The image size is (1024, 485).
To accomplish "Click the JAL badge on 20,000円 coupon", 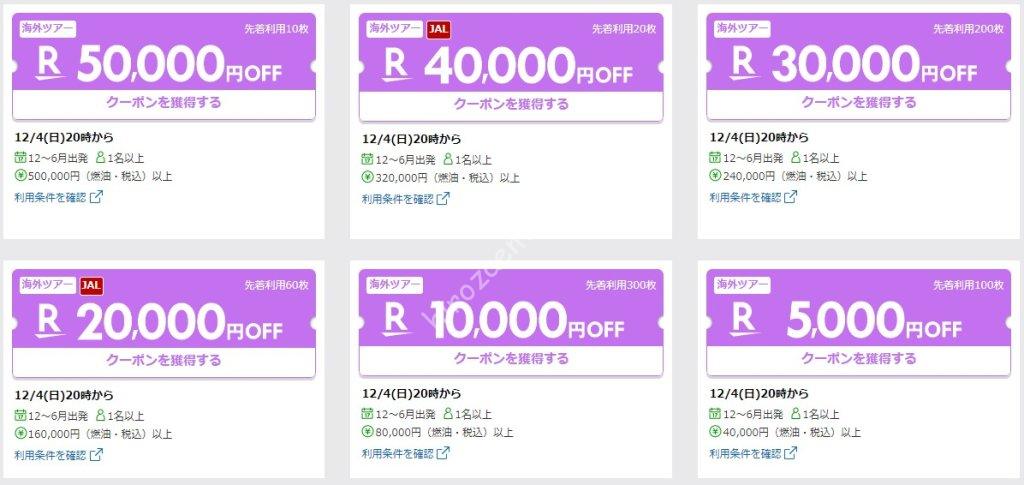I will pos(92,285).
